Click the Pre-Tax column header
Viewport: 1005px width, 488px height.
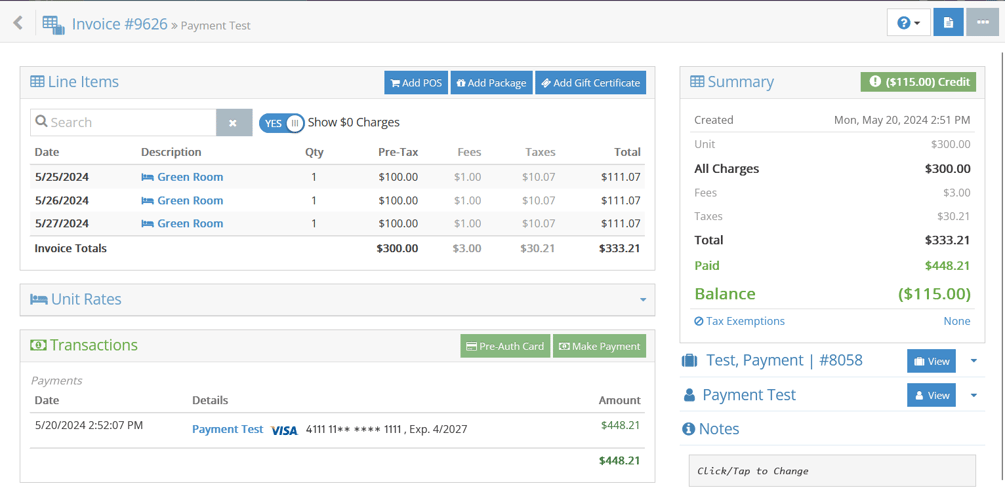(x=397, y=152)
